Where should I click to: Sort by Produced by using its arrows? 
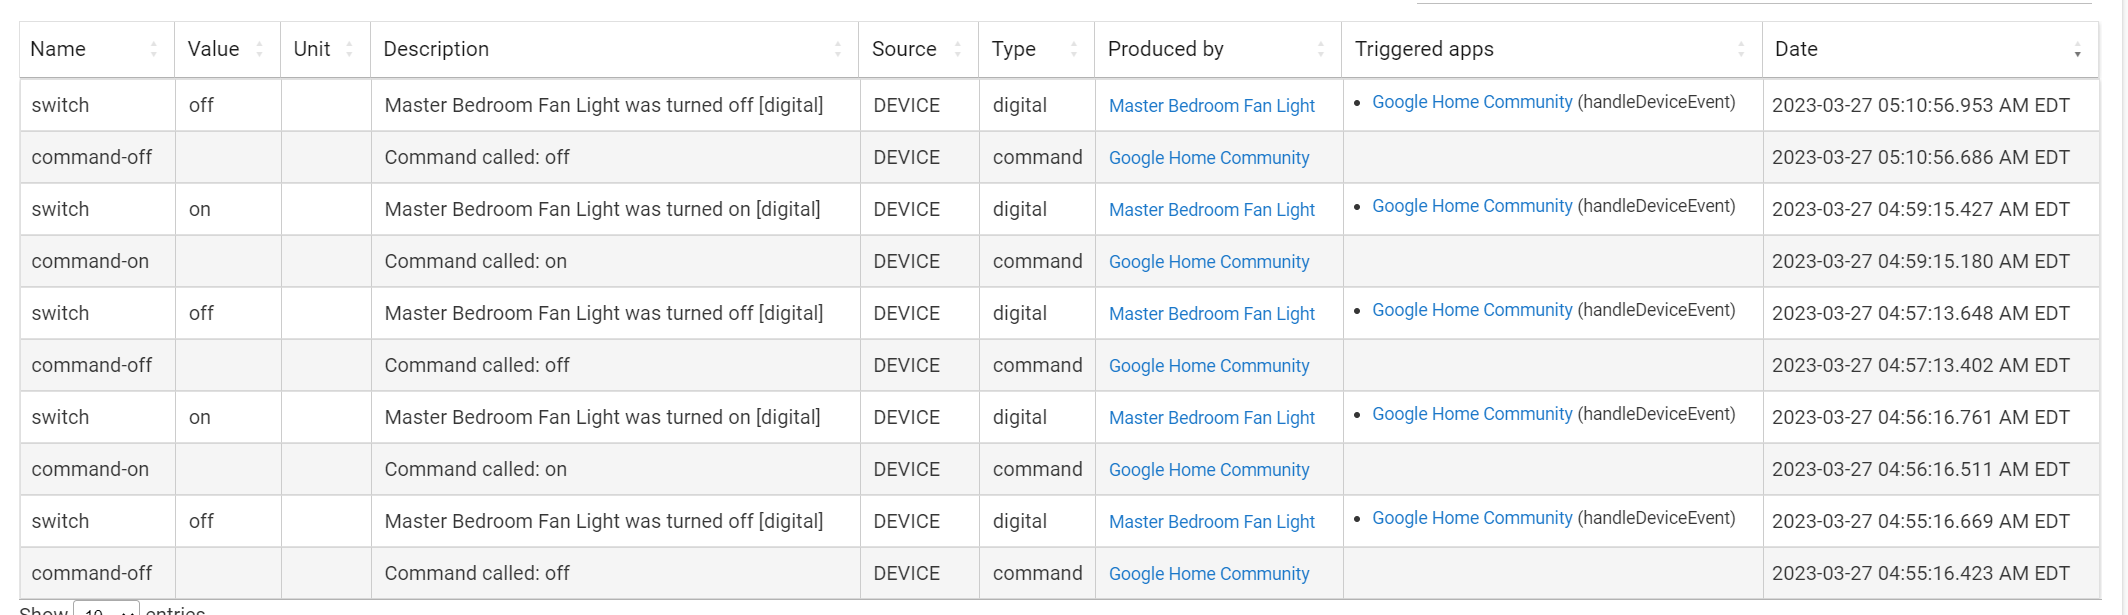[1320, 49]
